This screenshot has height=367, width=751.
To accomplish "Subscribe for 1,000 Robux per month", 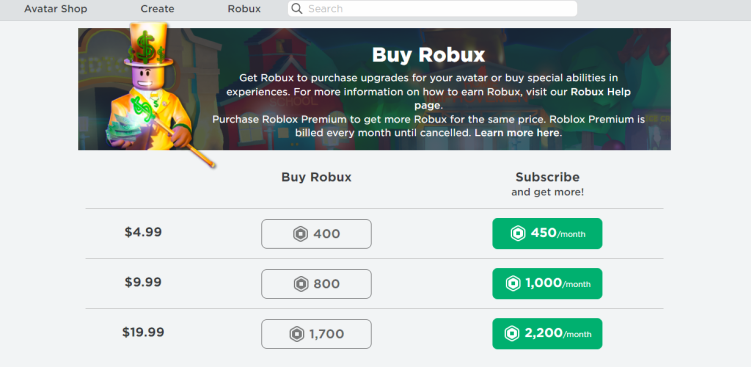I will (x=547, y=284).
